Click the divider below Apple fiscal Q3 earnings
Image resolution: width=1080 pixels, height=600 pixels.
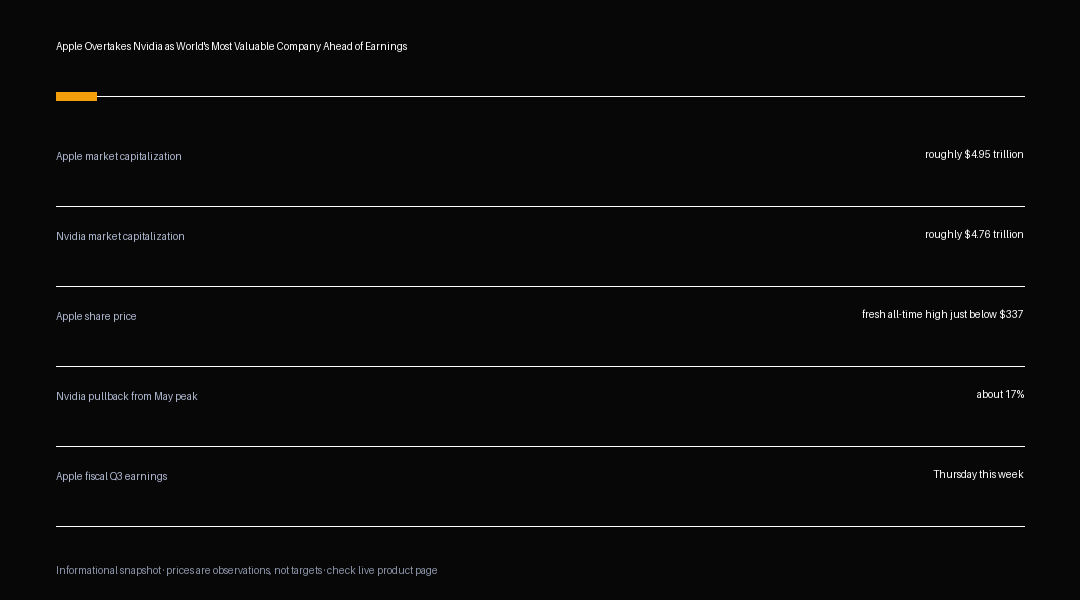point(540,526)
